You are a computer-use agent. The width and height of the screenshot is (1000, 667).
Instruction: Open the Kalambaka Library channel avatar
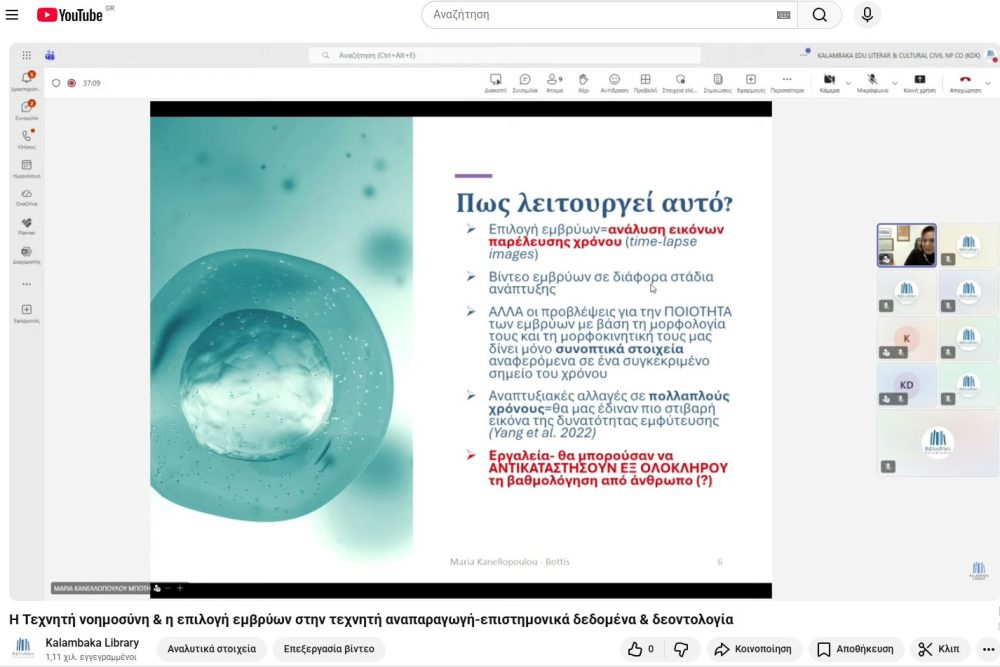click(23, 648)
